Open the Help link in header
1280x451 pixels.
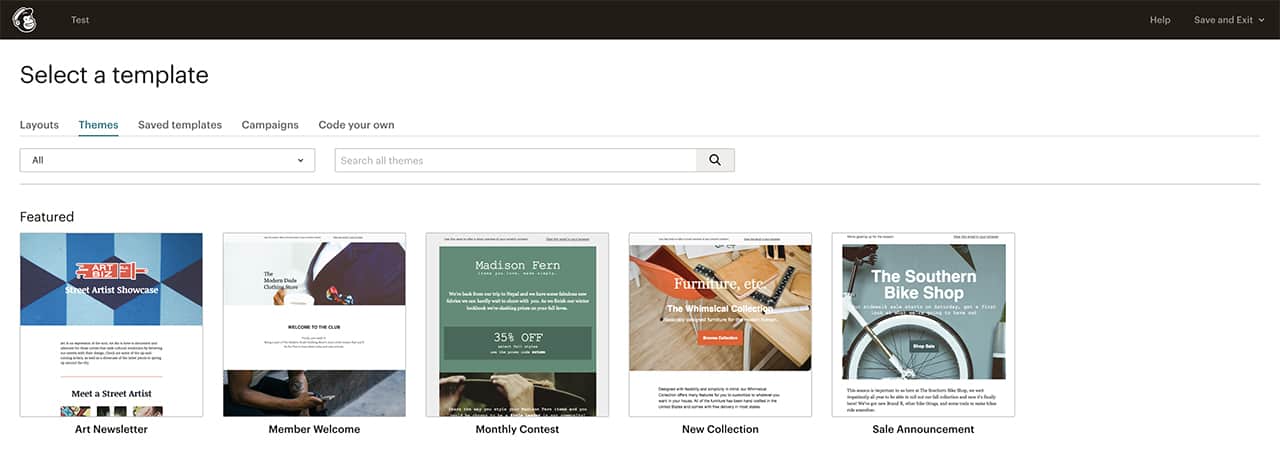[x=1159, y=20]
